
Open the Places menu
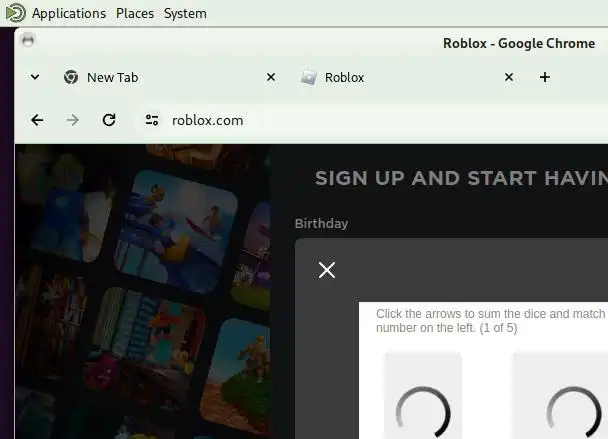point(135,14)
